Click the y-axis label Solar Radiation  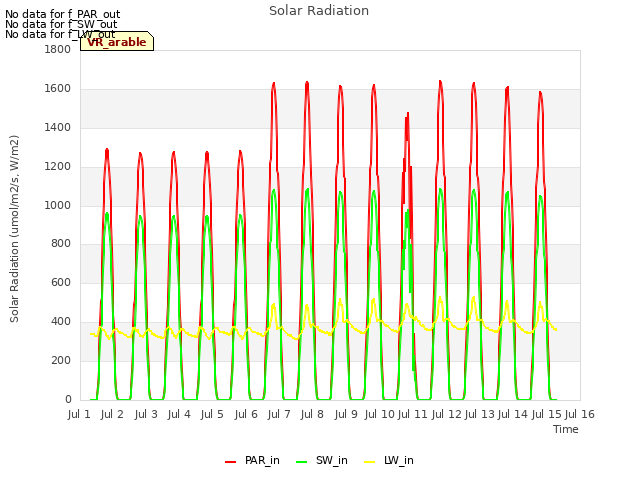14,229
